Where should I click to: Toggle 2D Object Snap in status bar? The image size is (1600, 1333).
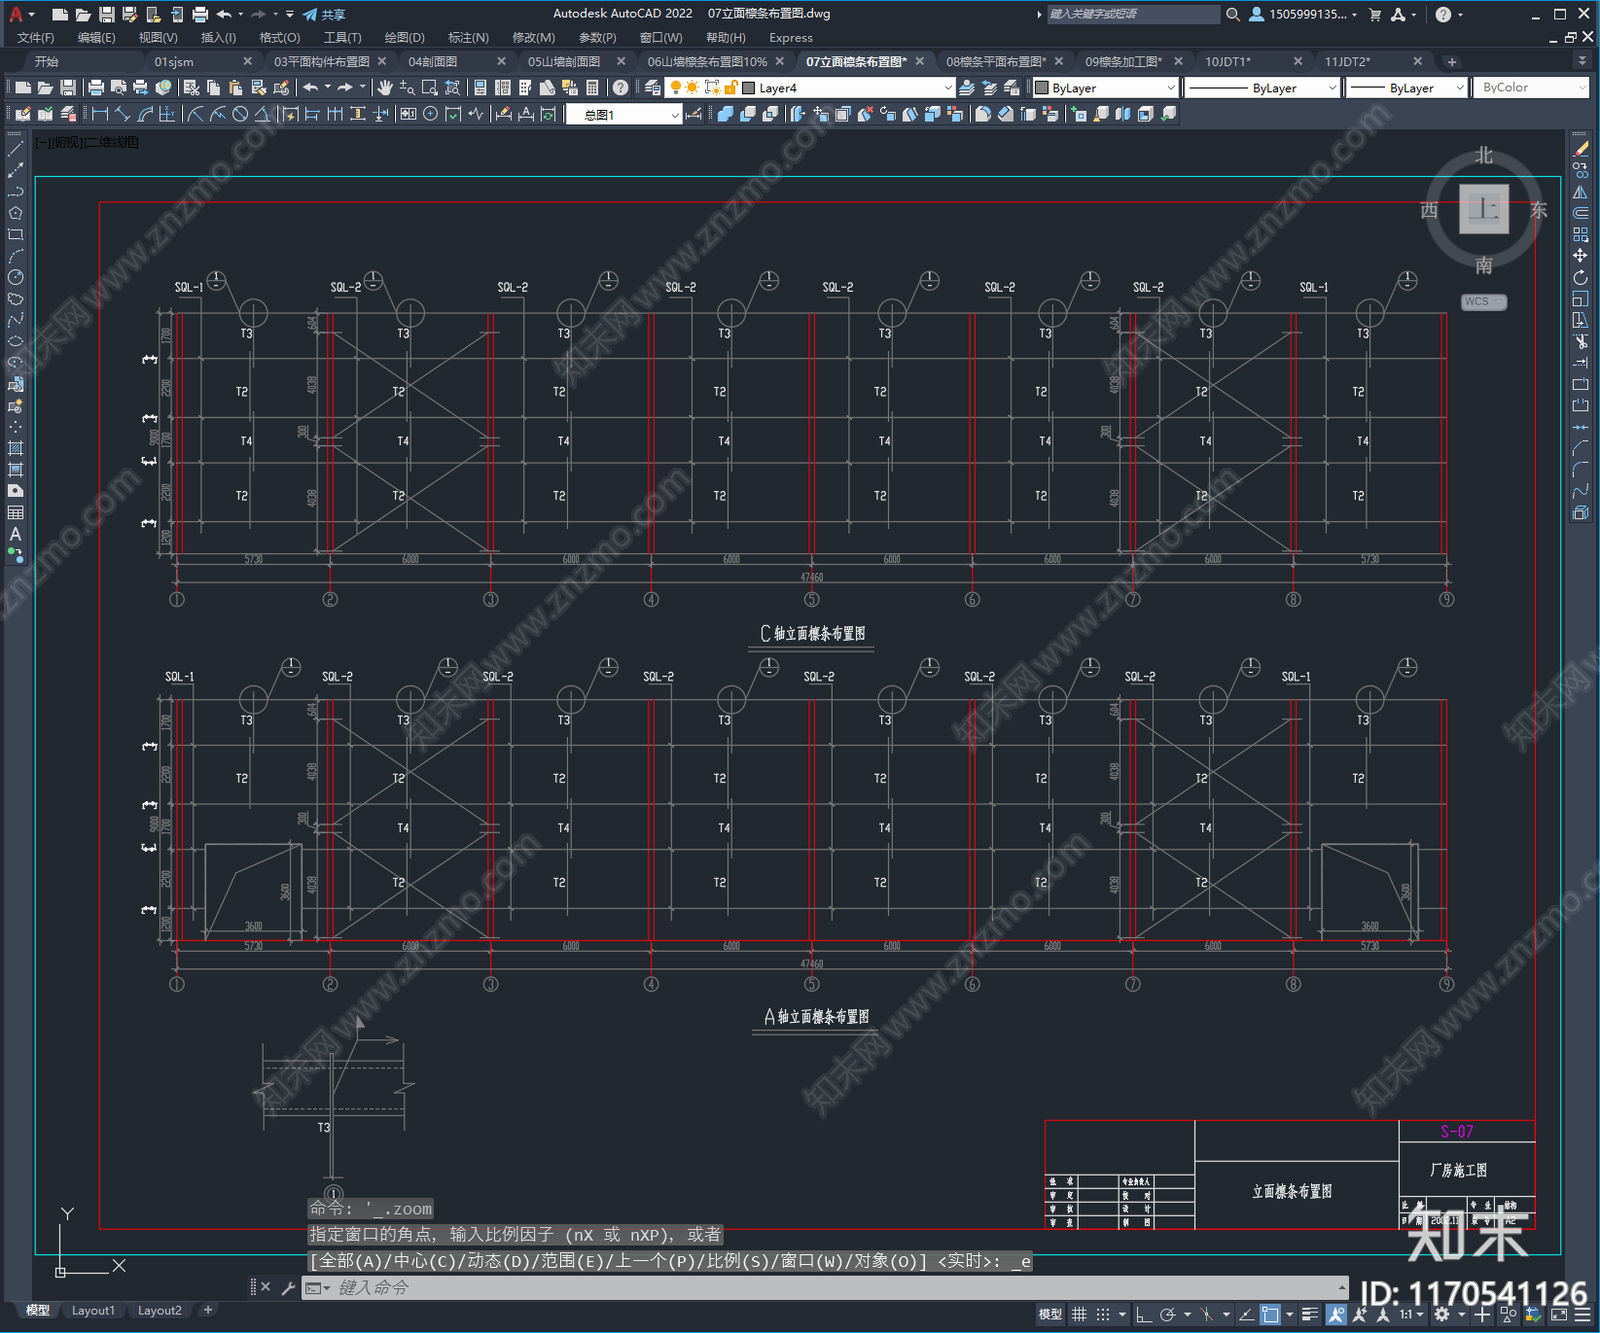pos(1270,1314)
